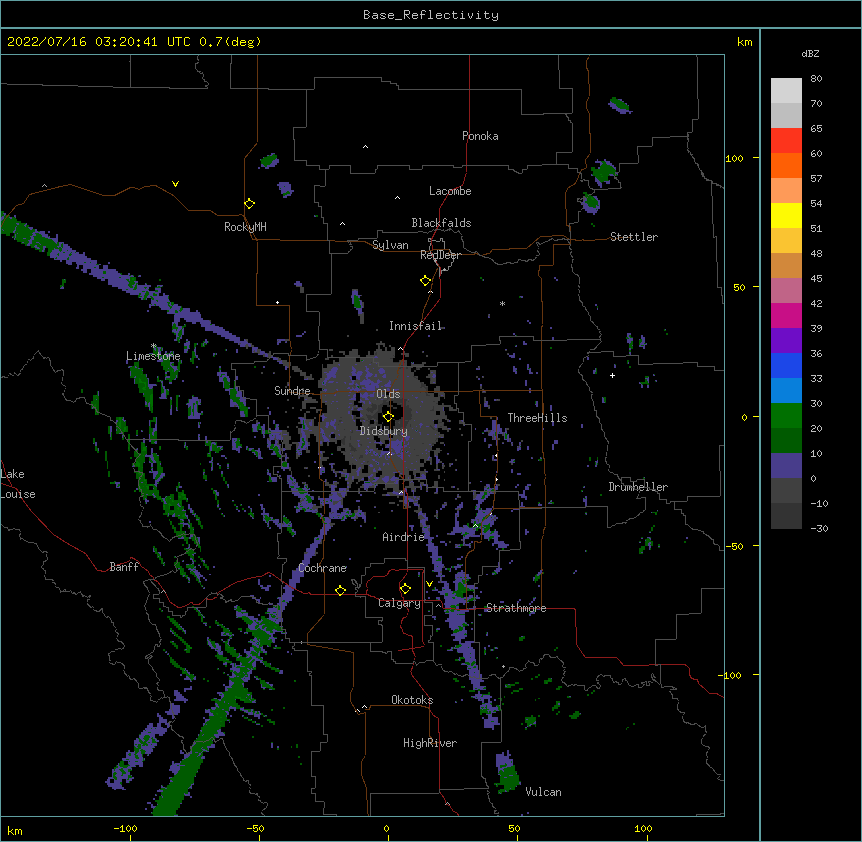Click the Okotoks label

(412, 700)
